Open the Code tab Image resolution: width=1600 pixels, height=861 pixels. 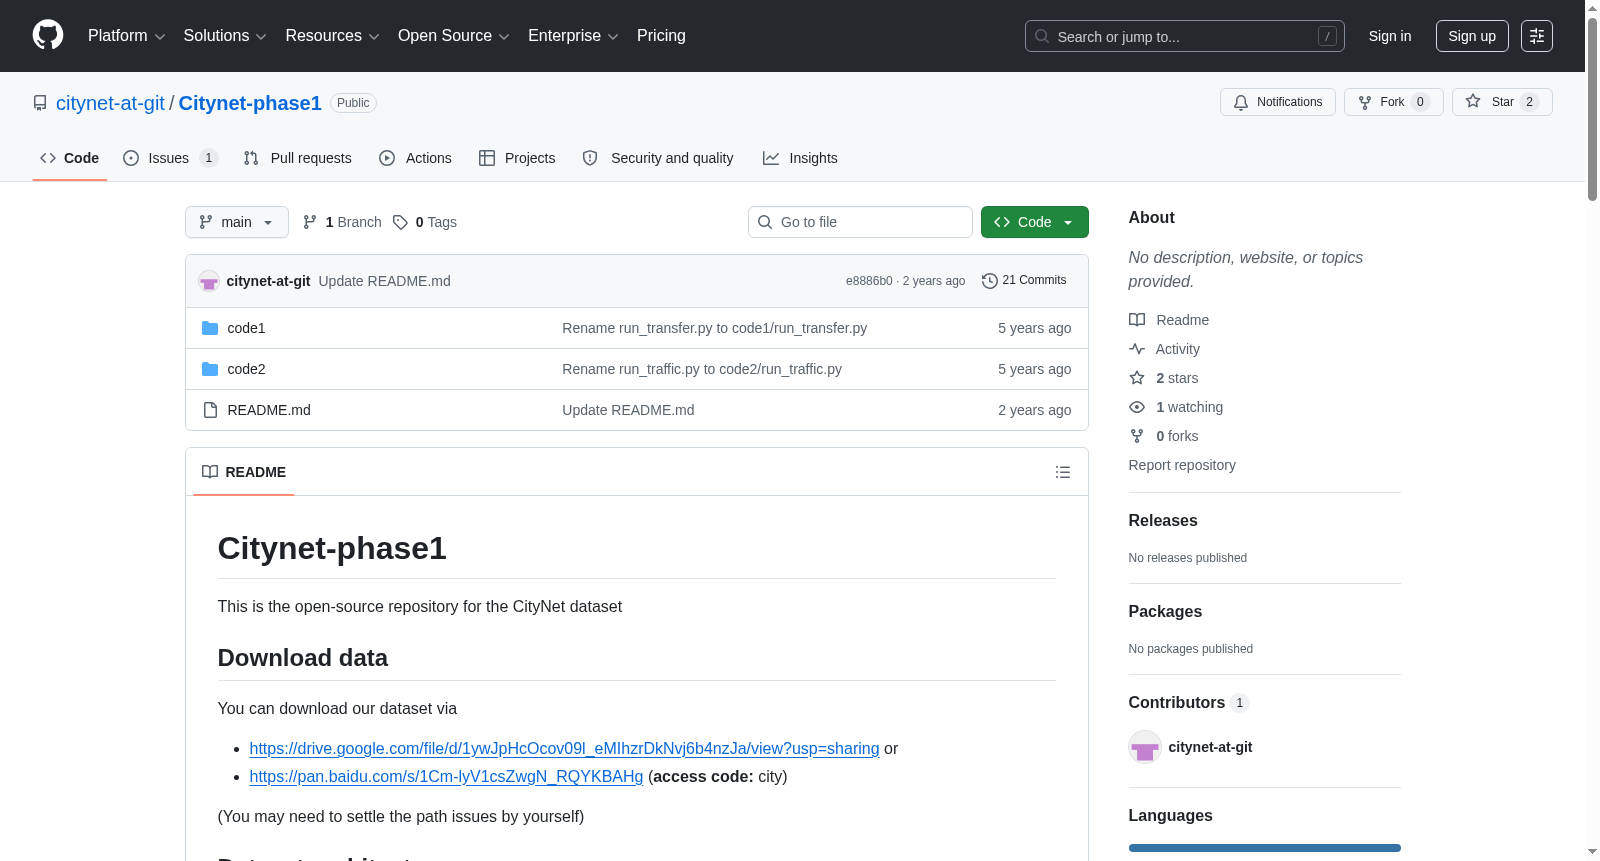pyautogui.click(x=70, y=158)
